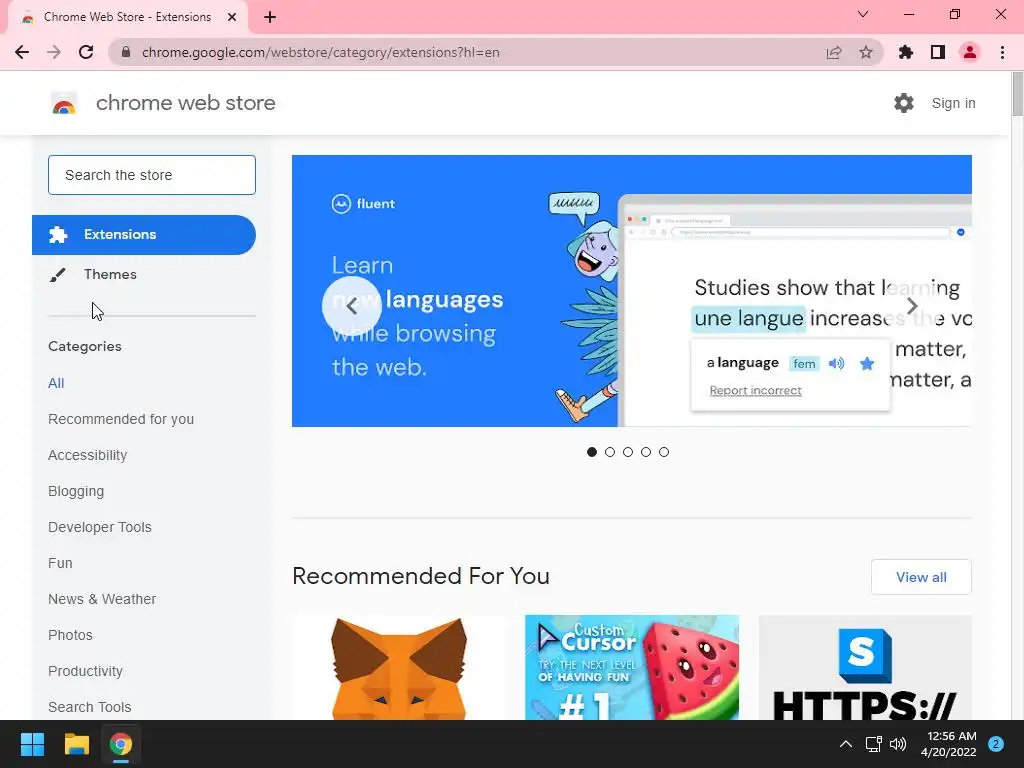Screen dimensions: 1024x768
Task: Sign in to the web store
Action: 953,103
